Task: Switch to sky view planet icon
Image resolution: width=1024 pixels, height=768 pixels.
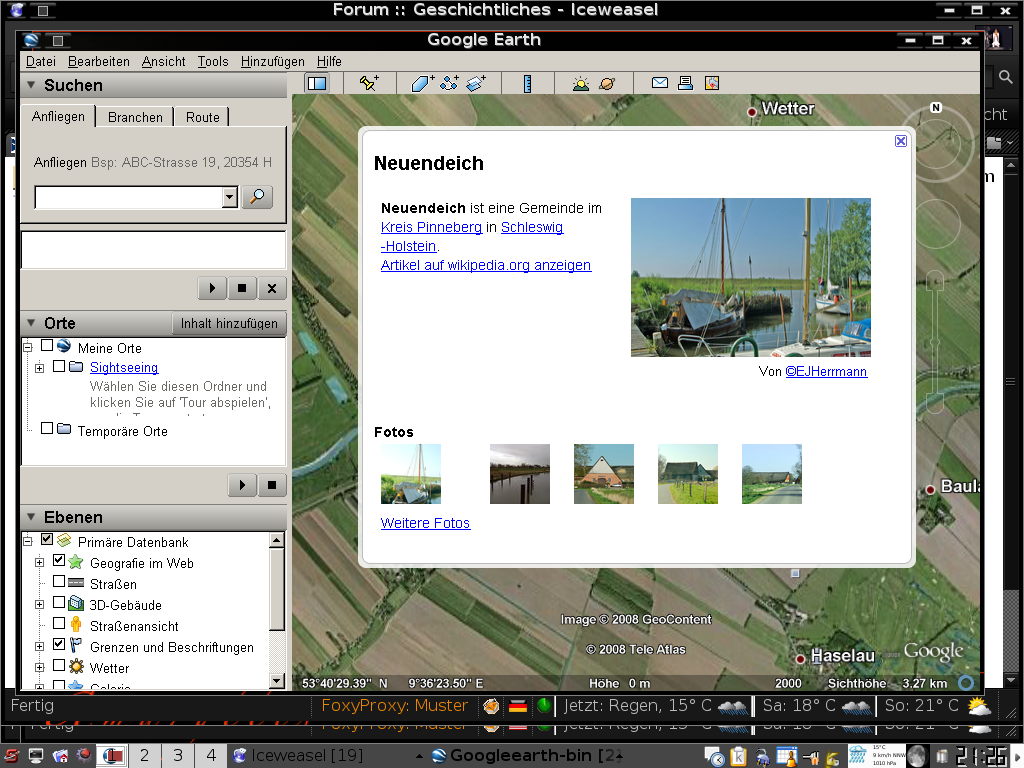Action: click(x=607, y=84)
